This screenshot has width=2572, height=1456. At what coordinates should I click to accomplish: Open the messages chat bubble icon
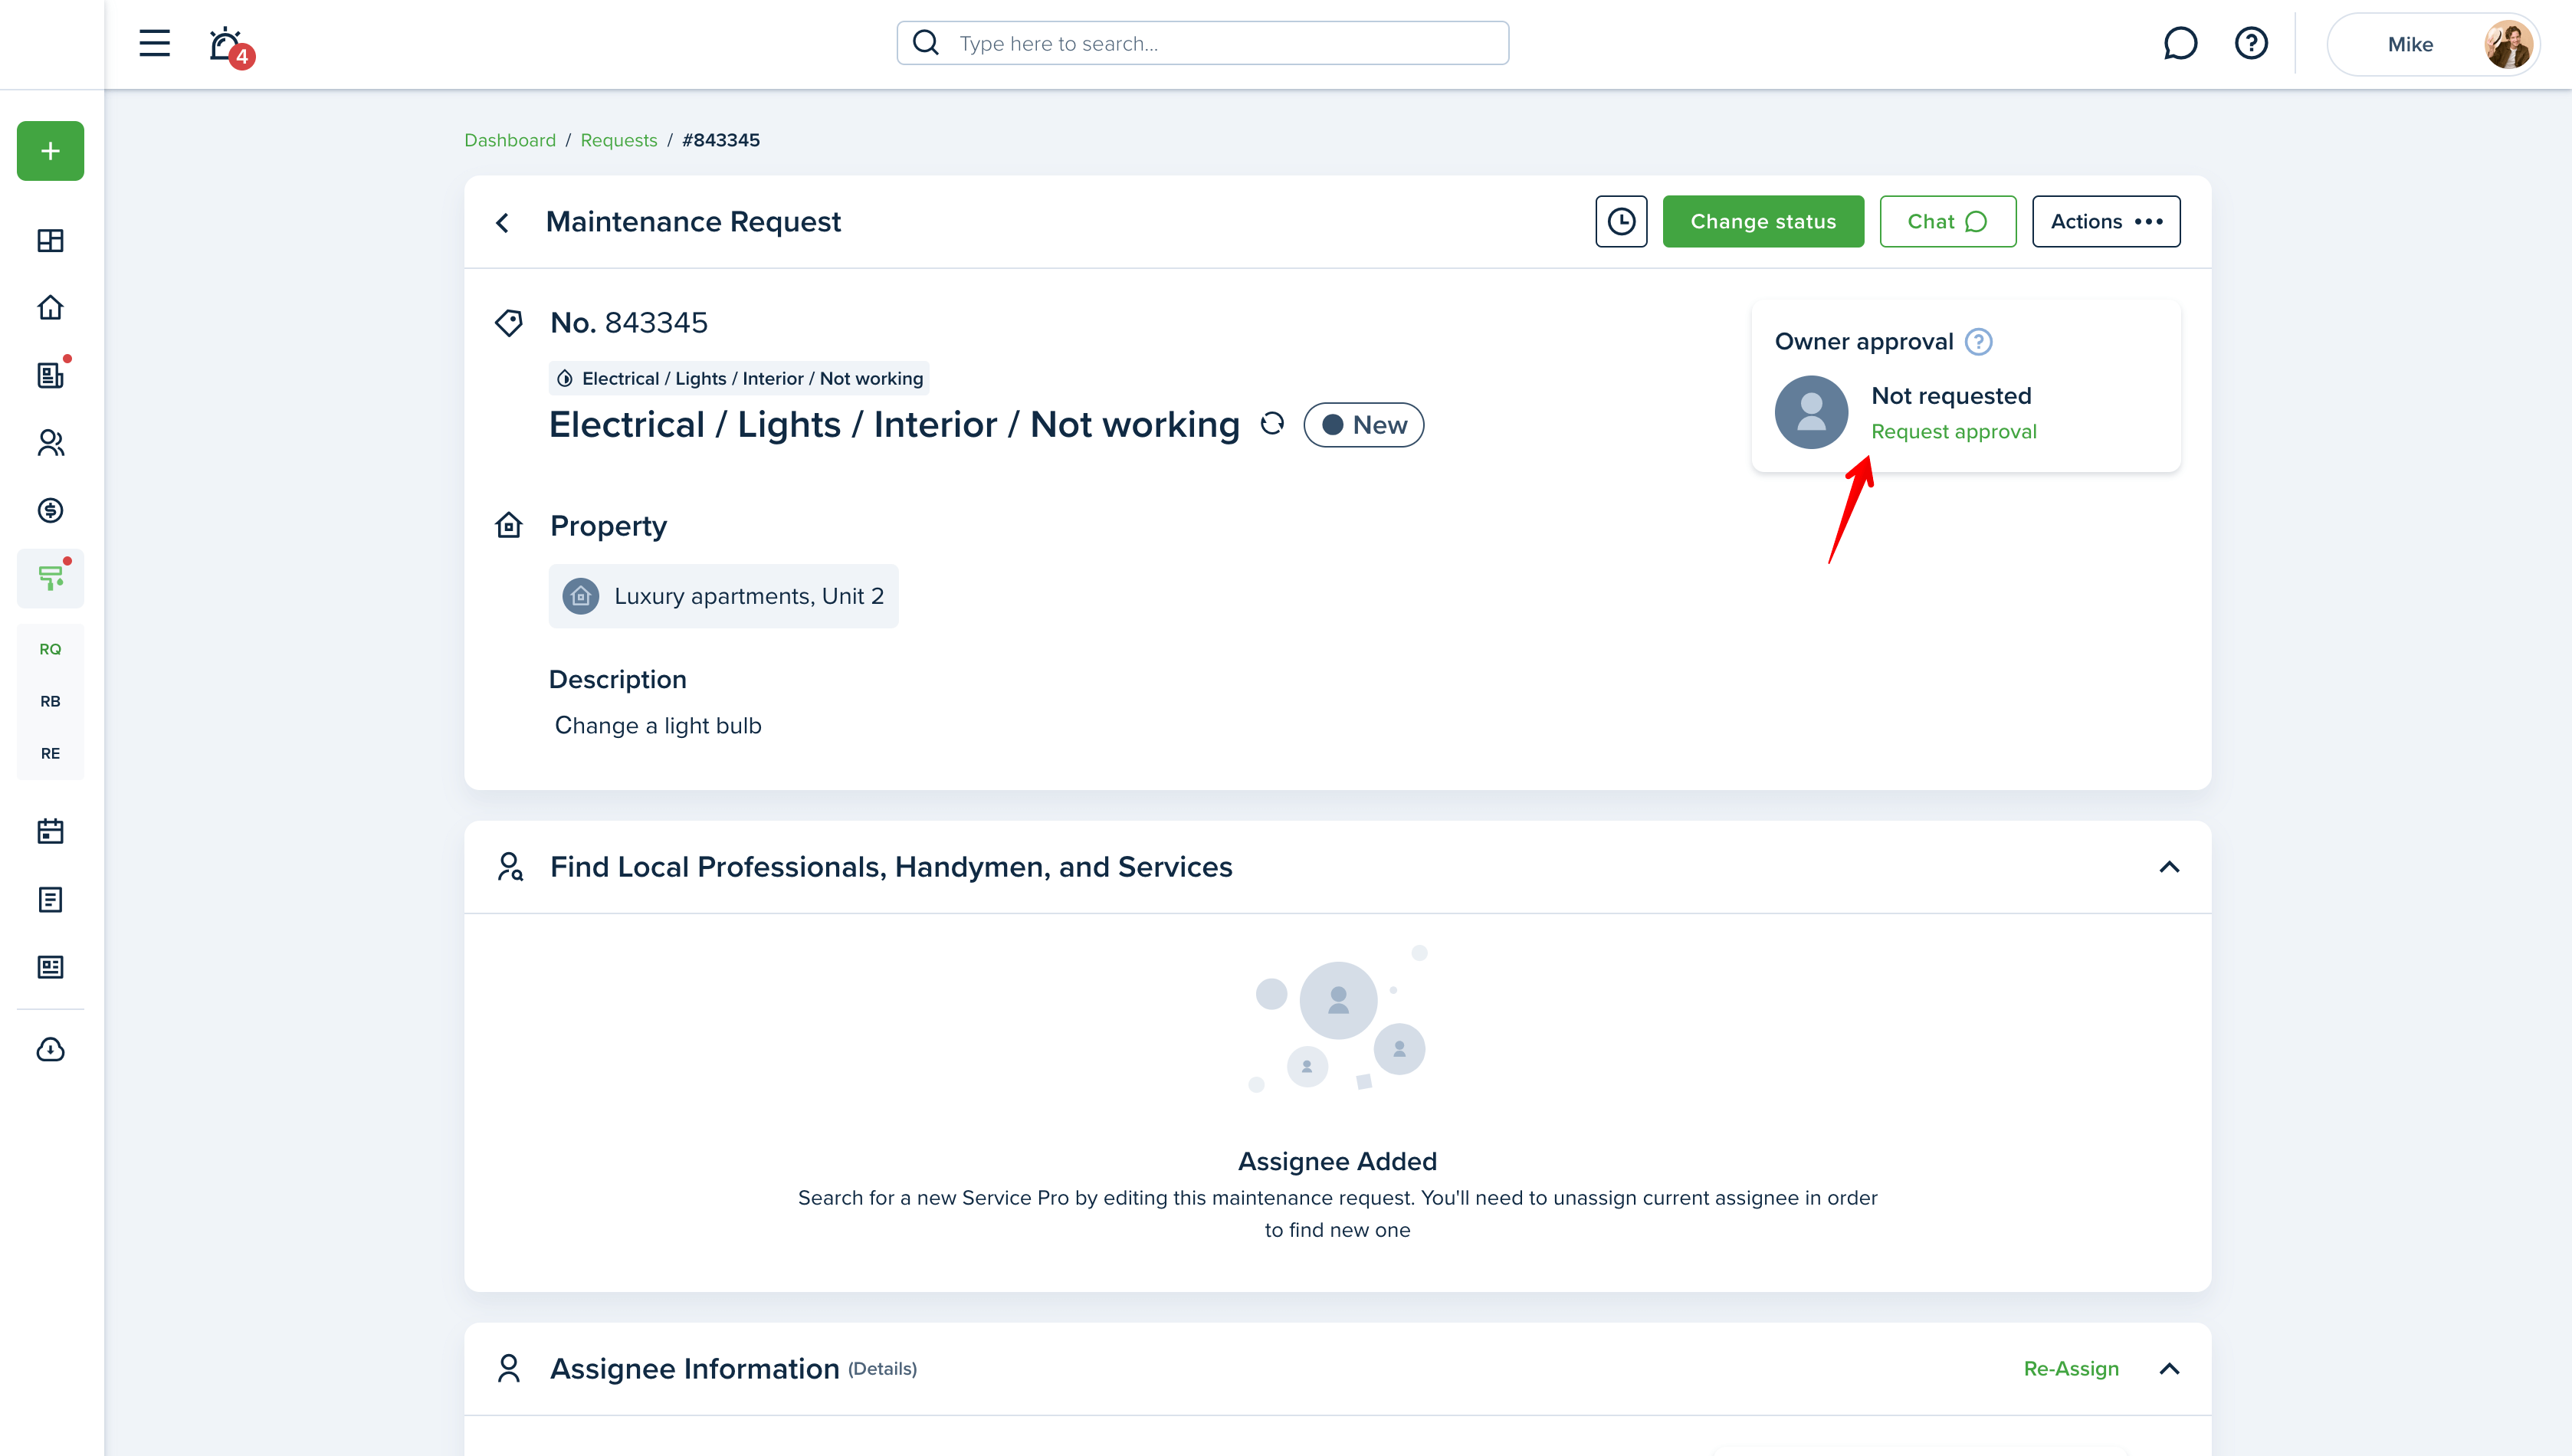(x=2180, y=43)
